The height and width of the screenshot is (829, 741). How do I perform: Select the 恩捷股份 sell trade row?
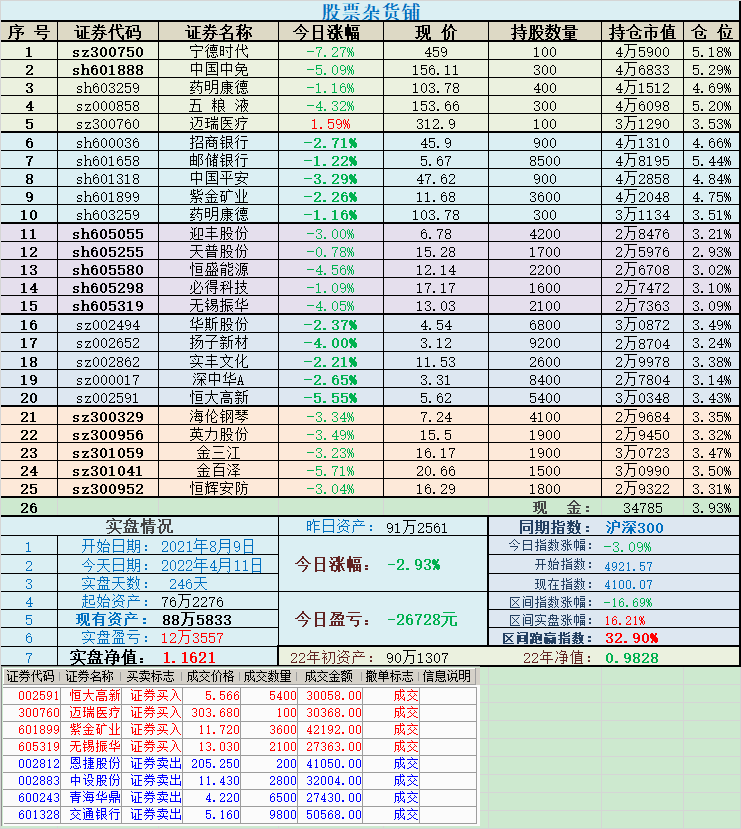[x=240, y=763]
